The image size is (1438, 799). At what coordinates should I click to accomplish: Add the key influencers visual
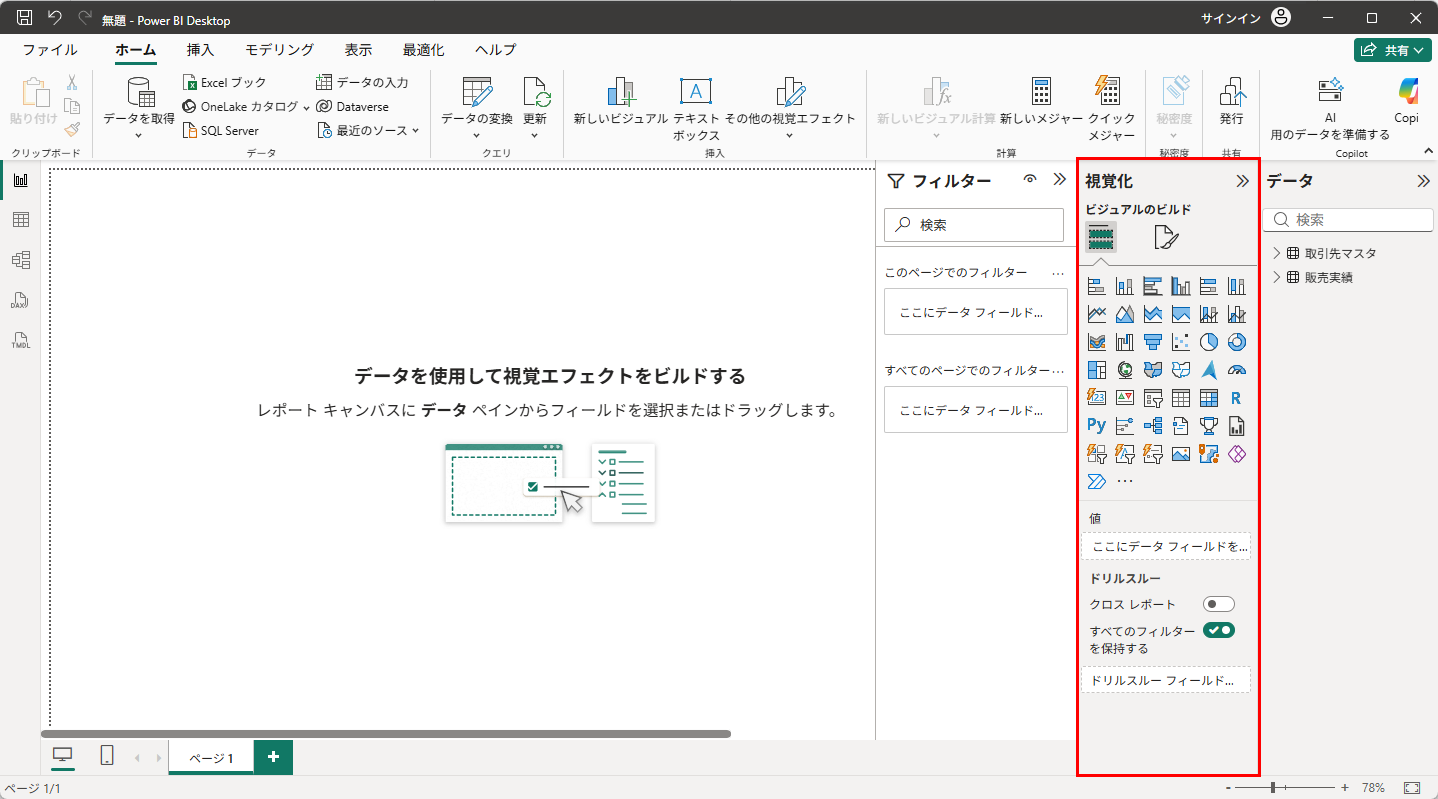click(1125, 426)
